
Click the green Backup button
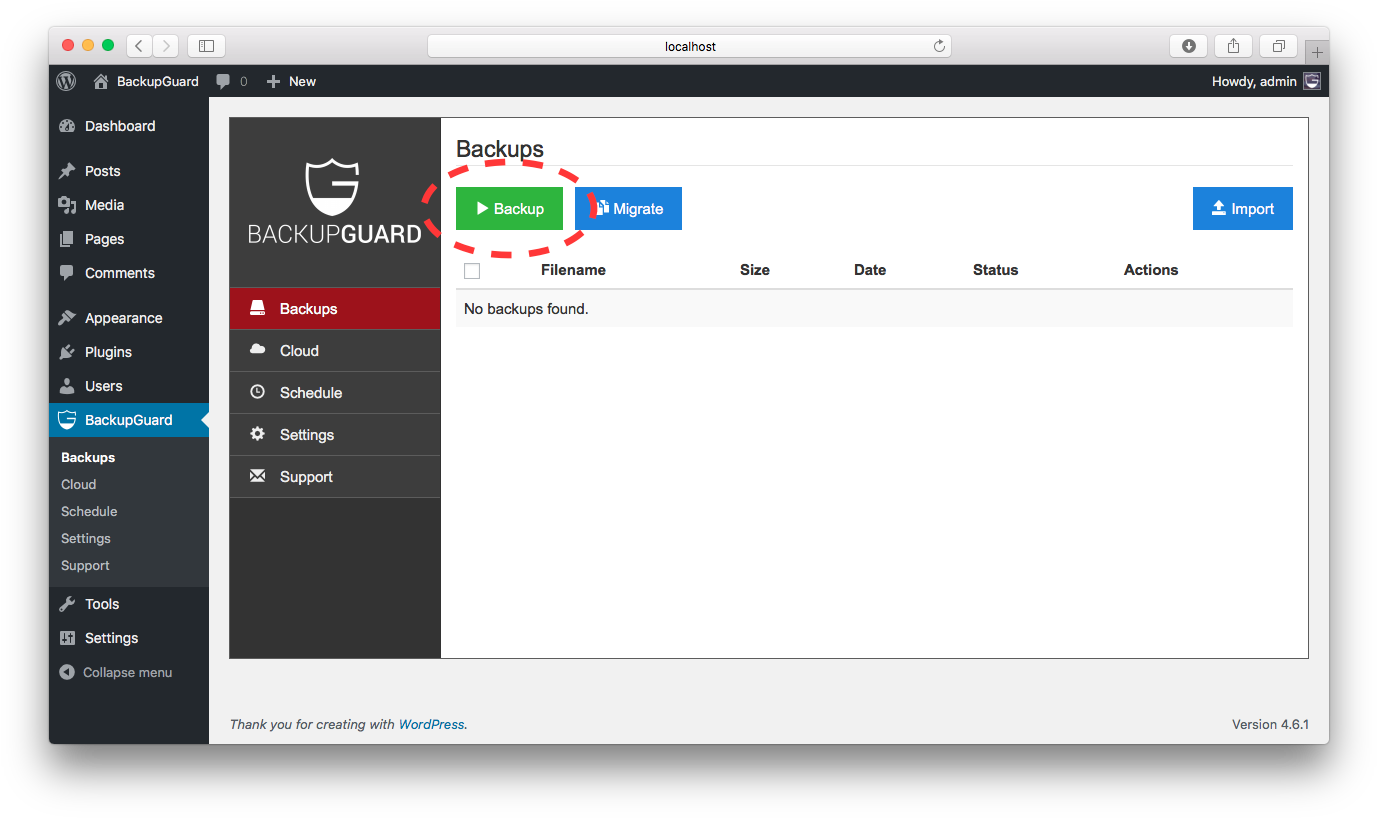click(x=509, y=208)
